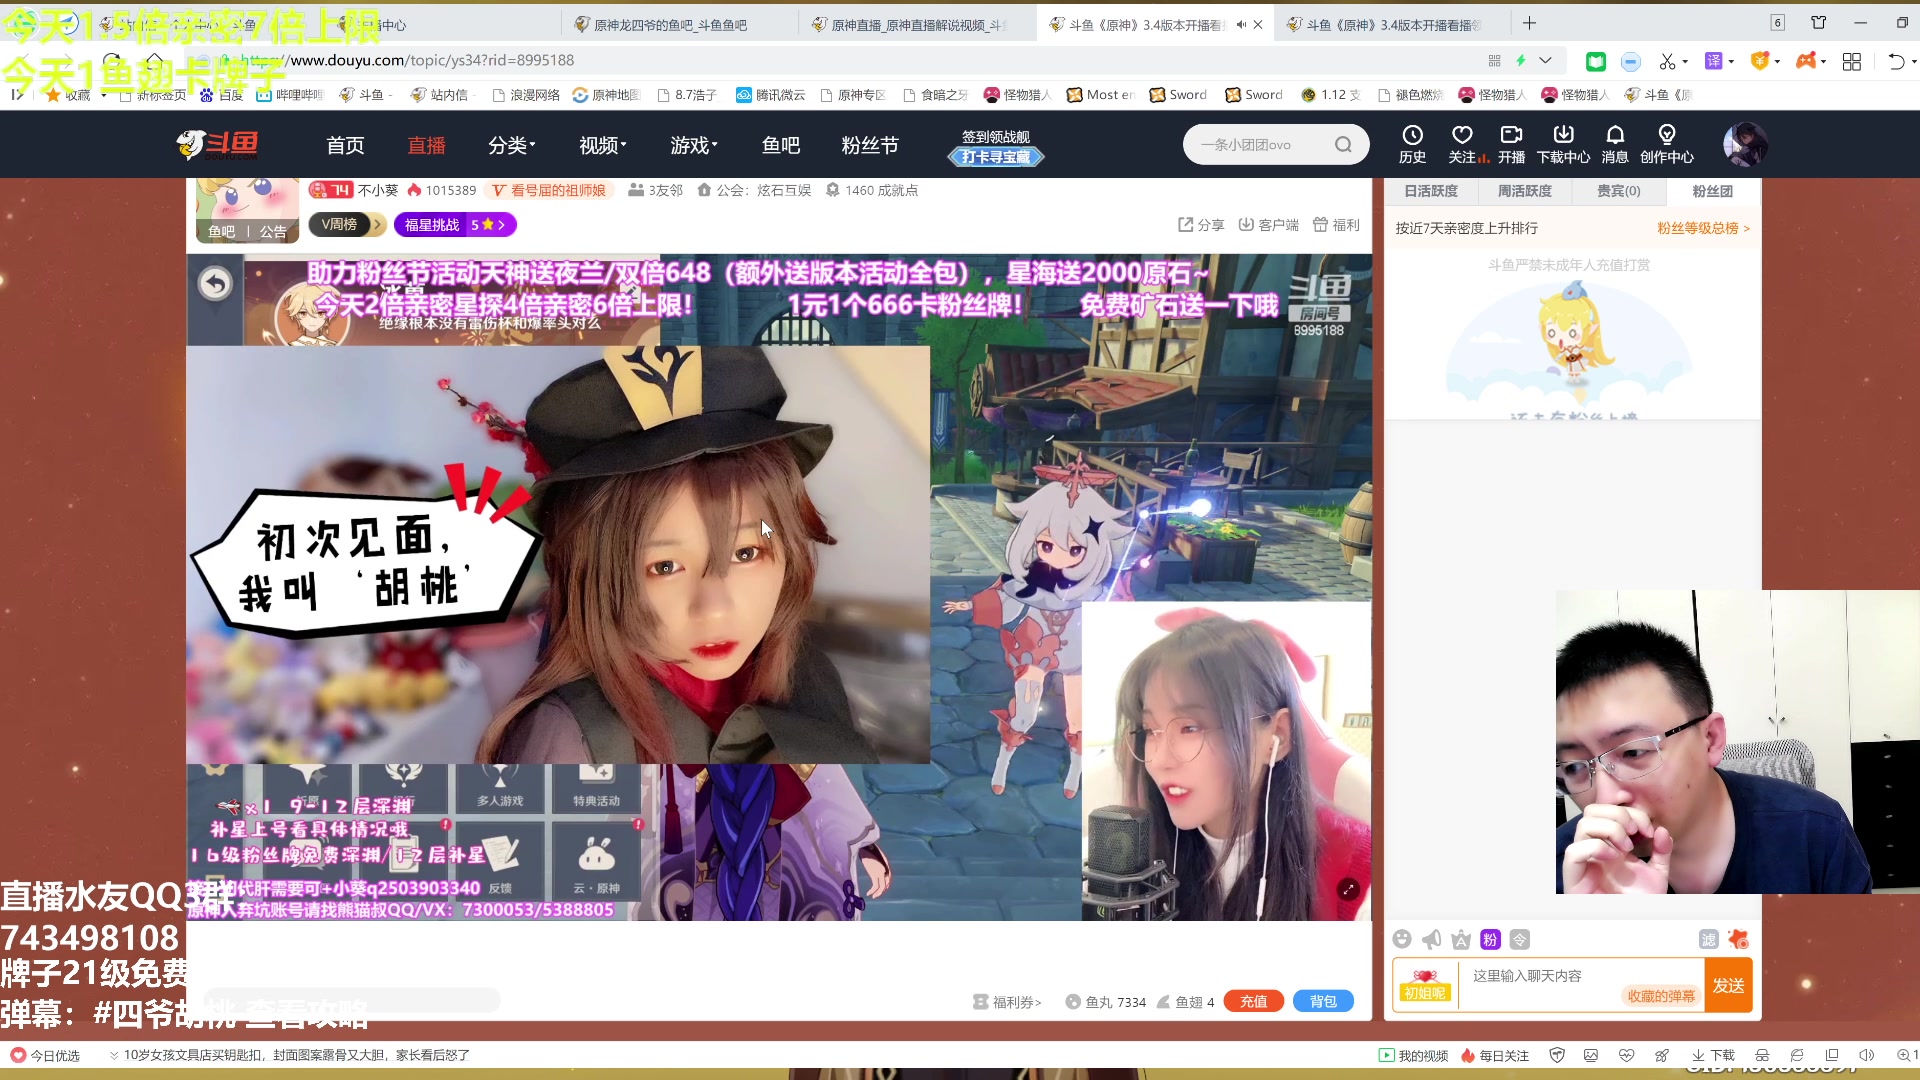Toggle browser sound icon in status bar
Viewport: 1920px width, 1080px height.
point(1866,1055)
